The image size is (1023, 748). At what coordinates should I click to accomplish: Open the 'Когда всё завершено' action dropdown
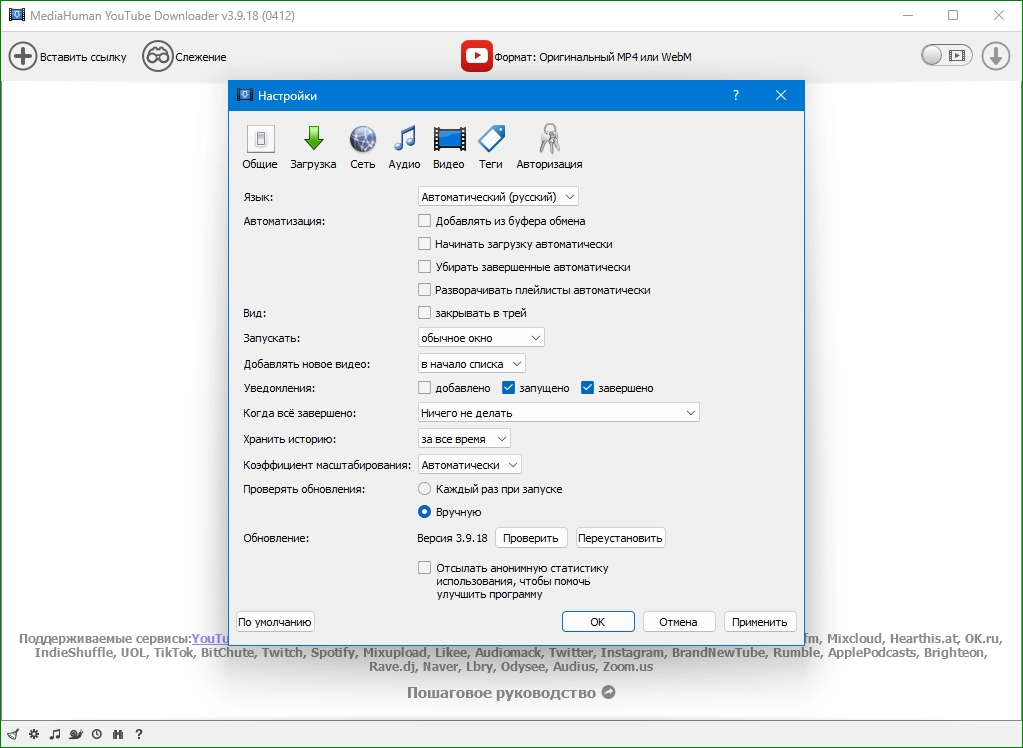(x=558, y=413)
